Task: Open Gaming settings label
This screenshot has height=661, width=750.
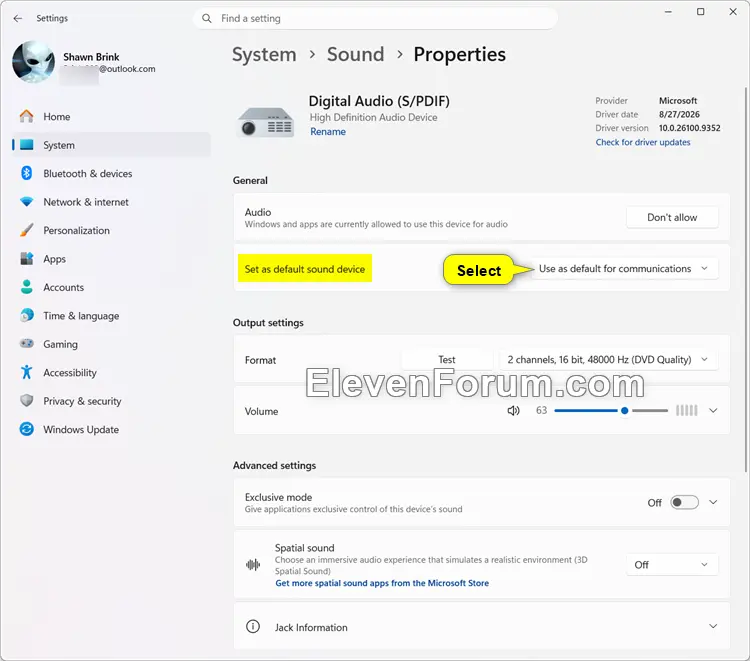Action: (60, 344)
